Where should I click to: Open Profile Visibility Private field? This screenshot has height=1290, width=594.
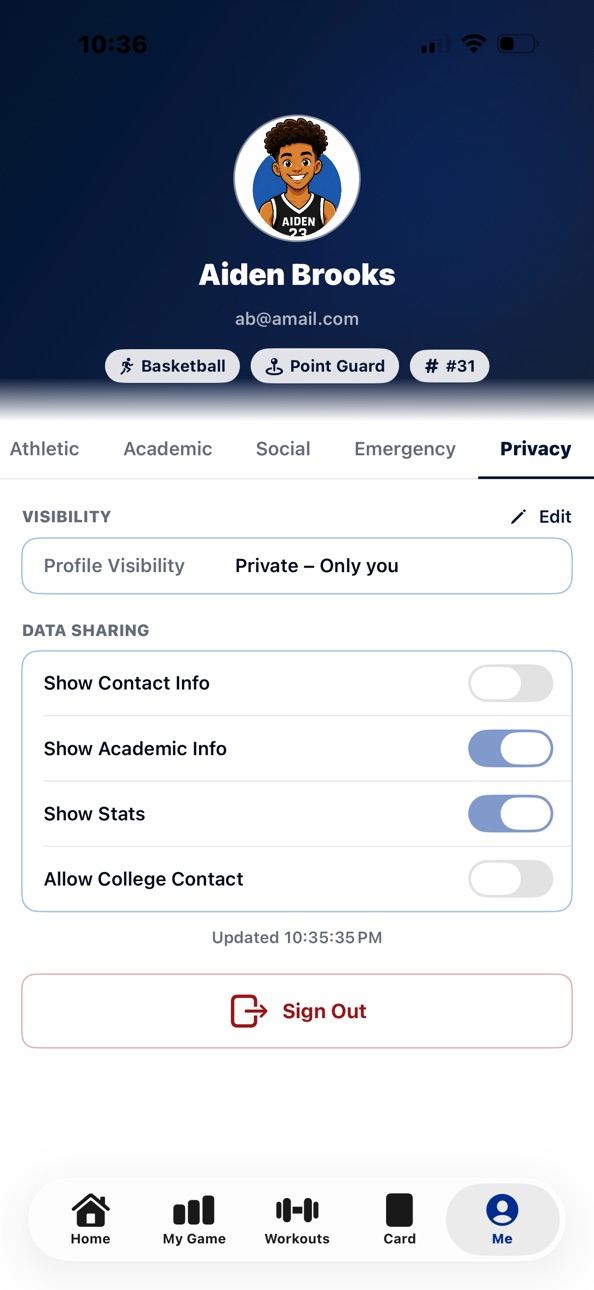pos(297,566)
